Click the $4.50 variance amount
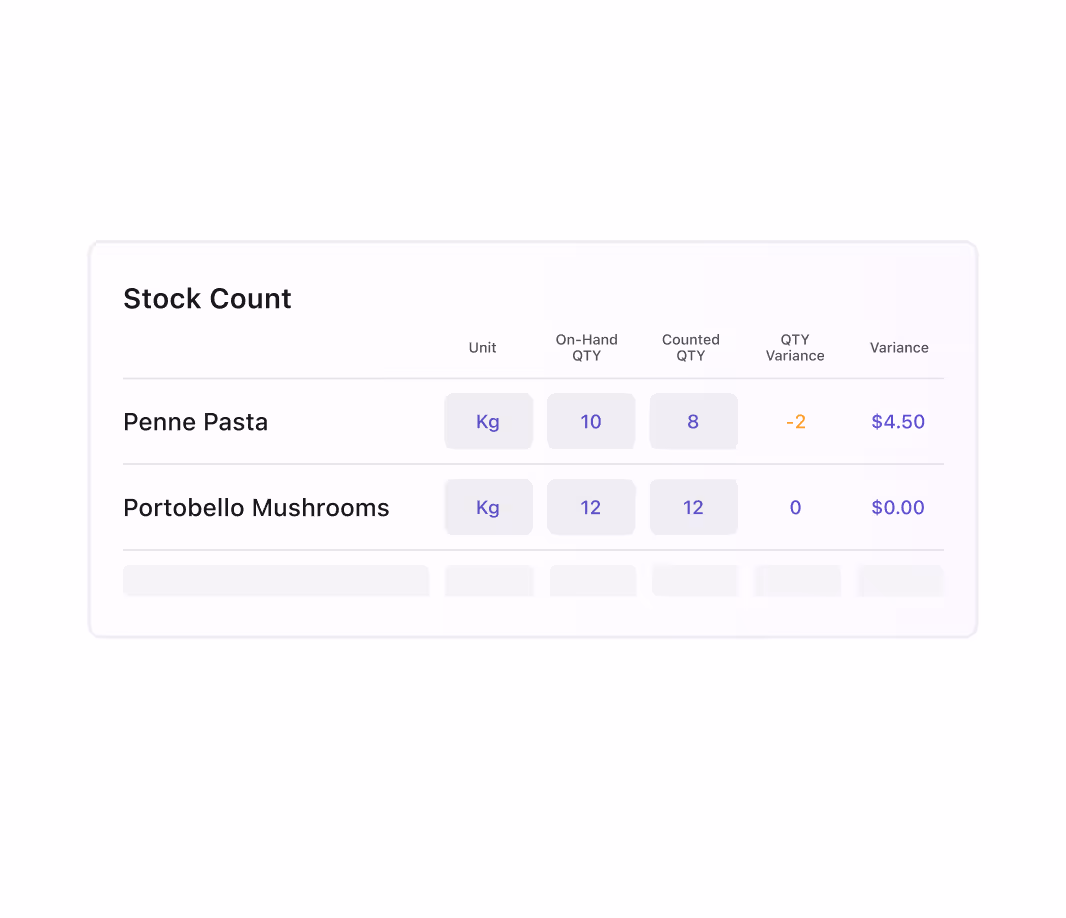 click(x=898, y=422)
